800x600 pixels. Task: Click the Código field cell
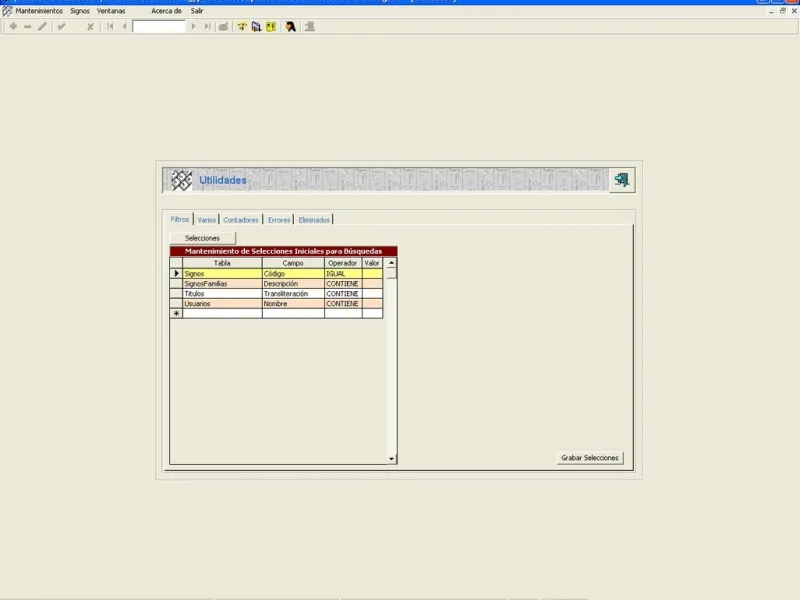[293, 273]
